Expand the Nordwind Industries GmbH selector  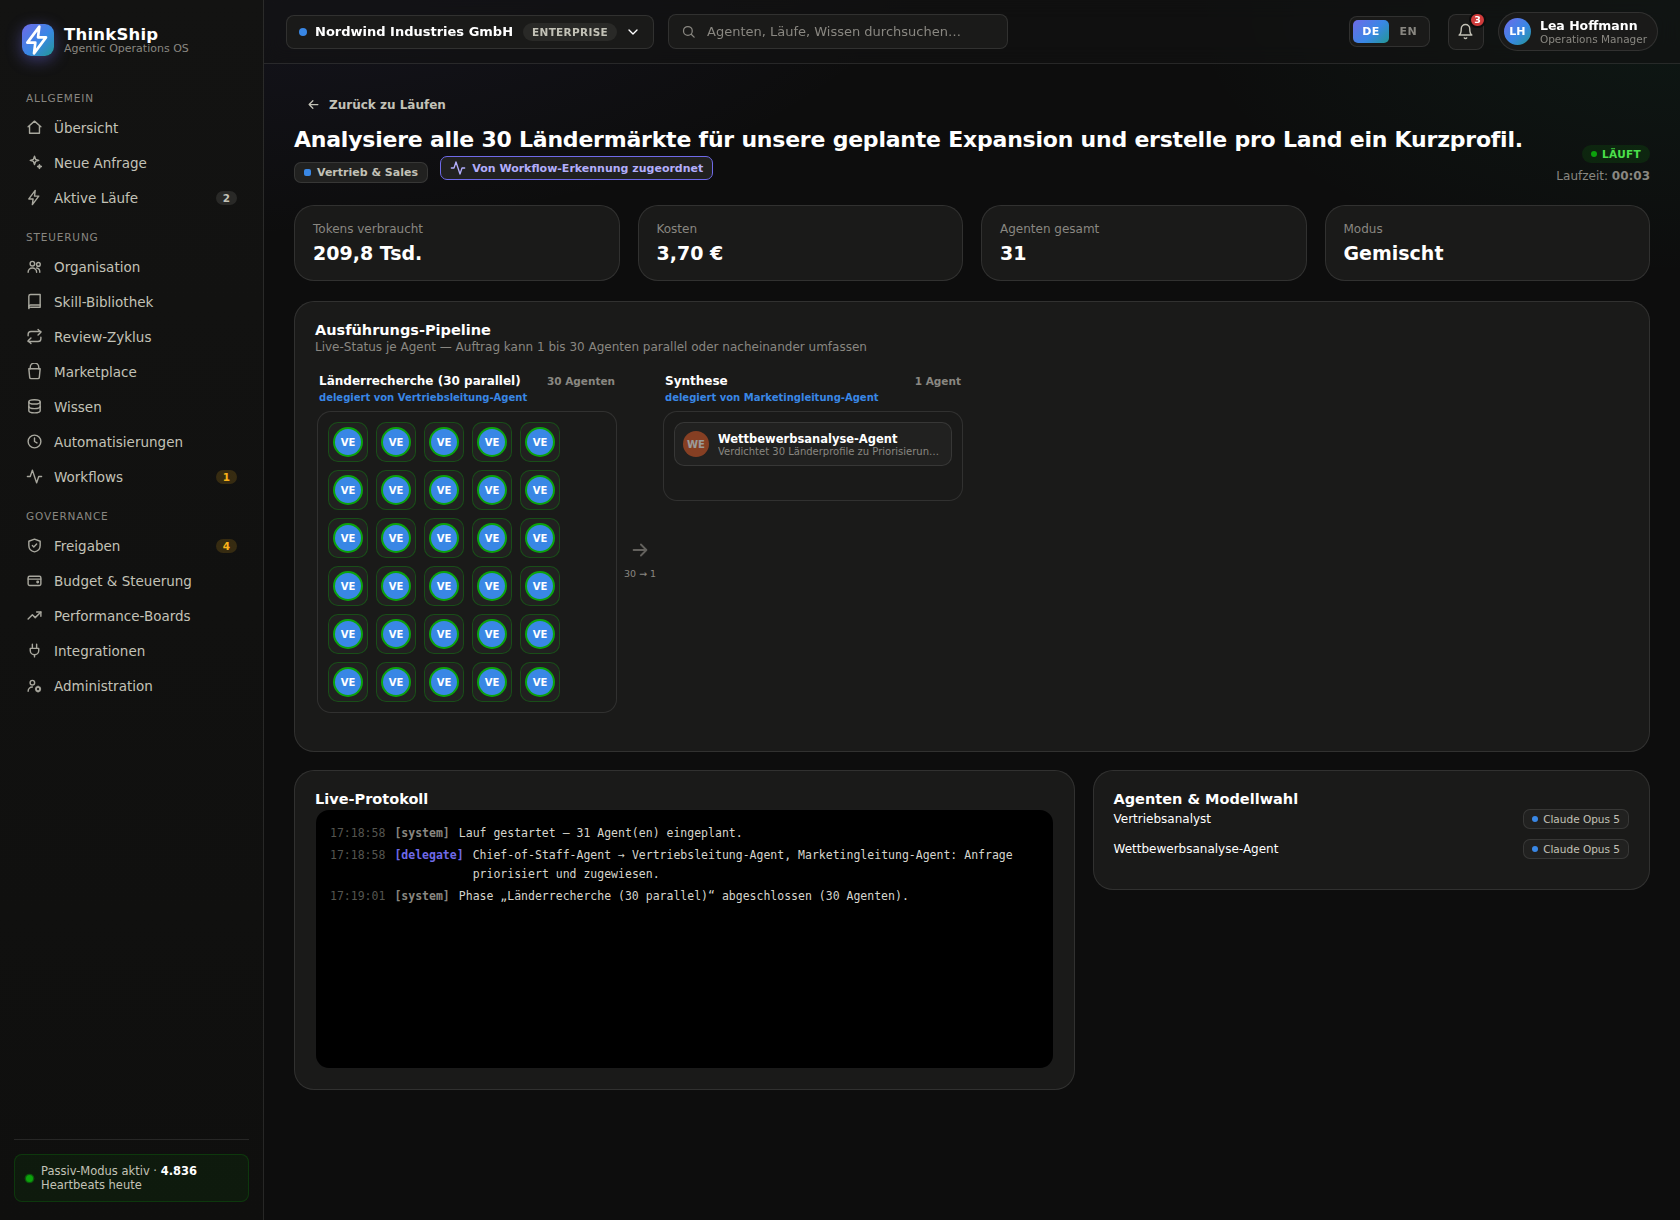point(469,32)
